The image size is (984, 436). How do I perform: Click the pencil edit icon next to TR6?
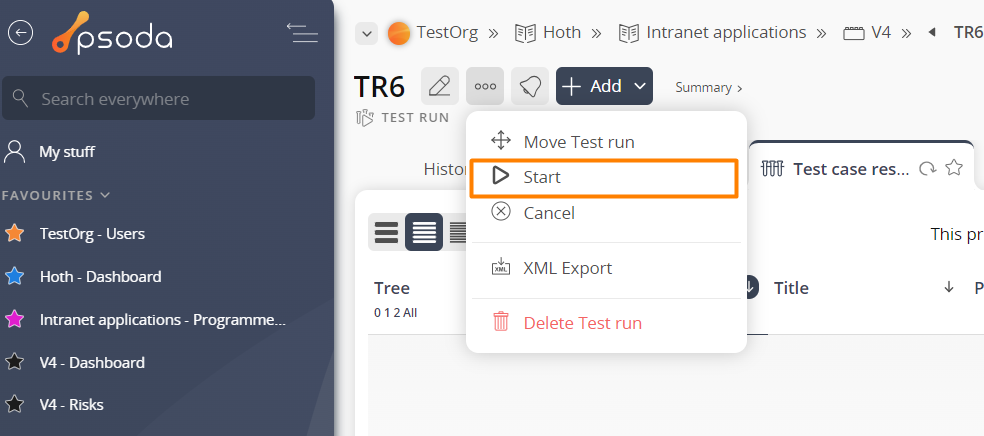point(440,86)
